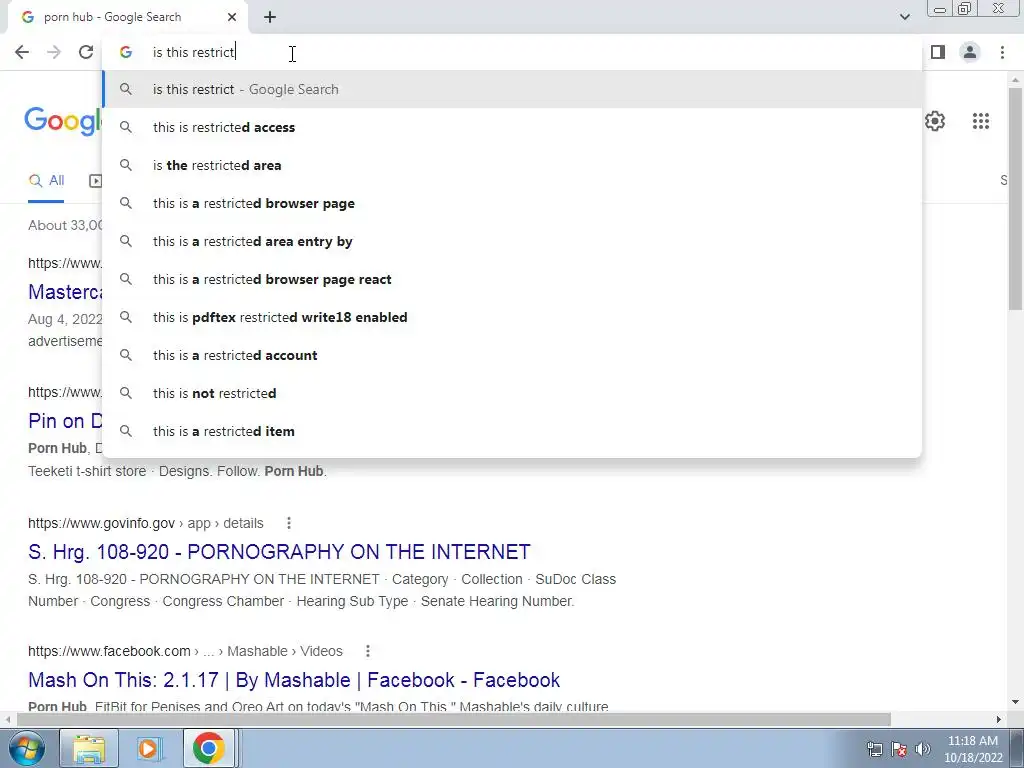Launch Windows Media Player from taskbar

149,748
